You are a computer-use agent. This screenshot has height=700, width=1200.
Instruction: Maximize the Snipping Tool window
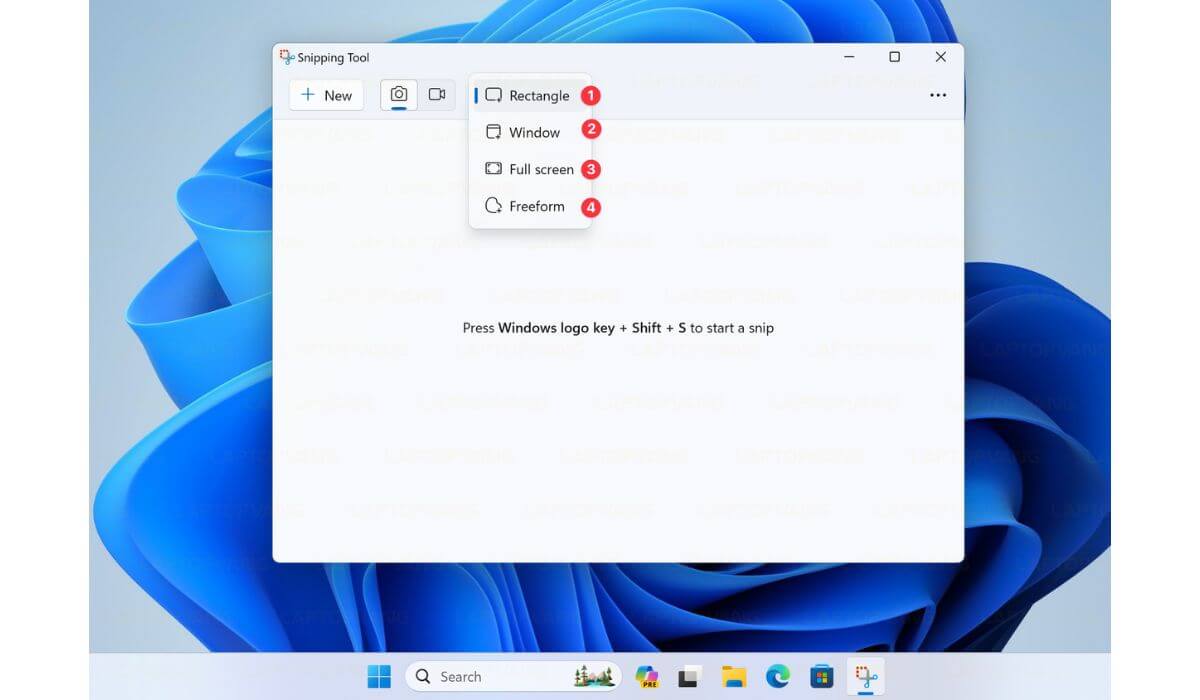click(895, 57)
